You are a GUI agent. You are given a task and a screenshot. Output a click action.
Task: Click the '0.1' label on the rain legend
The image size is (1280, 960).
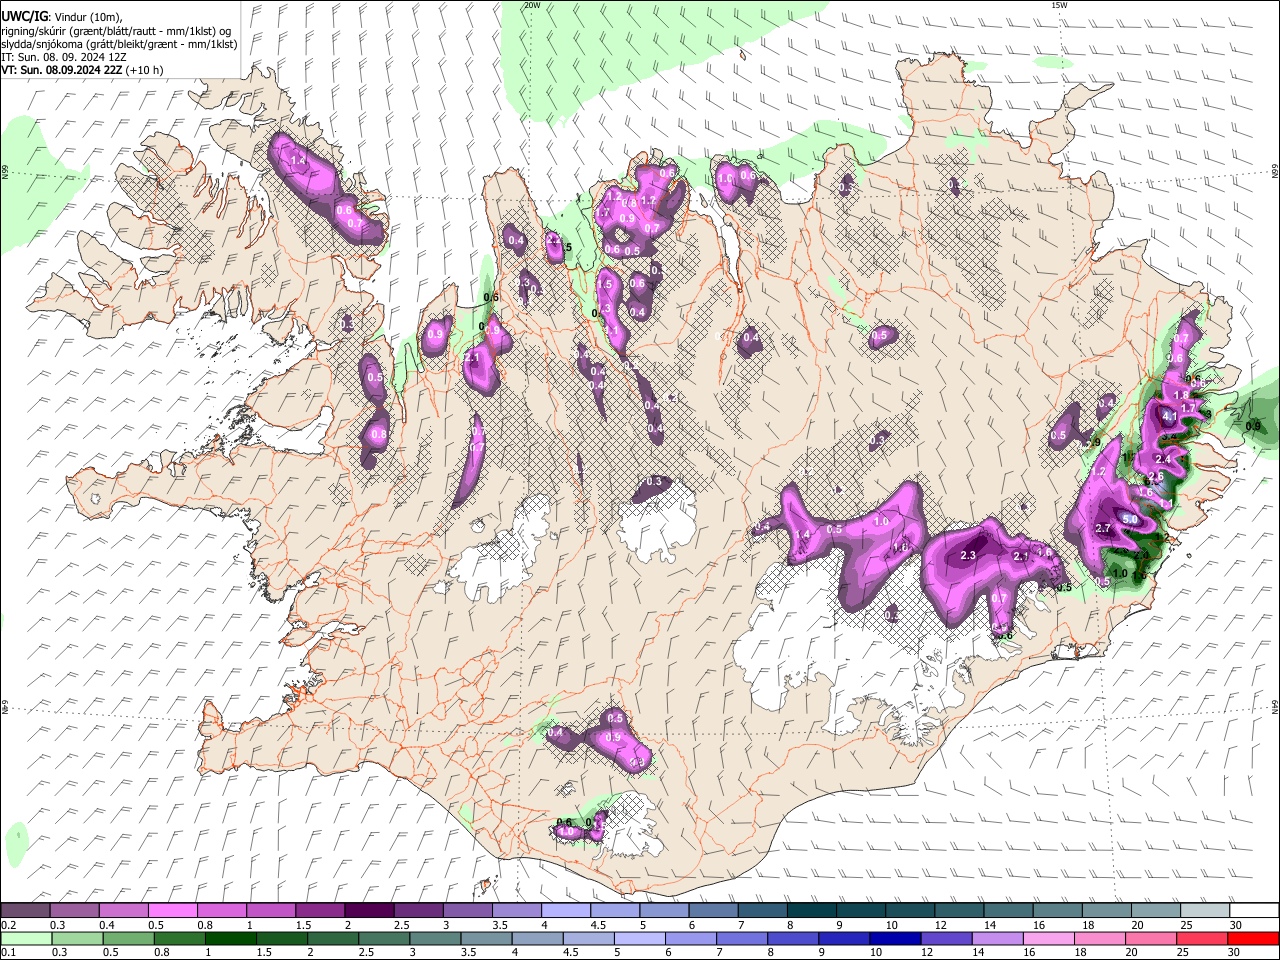click(8, 952)
